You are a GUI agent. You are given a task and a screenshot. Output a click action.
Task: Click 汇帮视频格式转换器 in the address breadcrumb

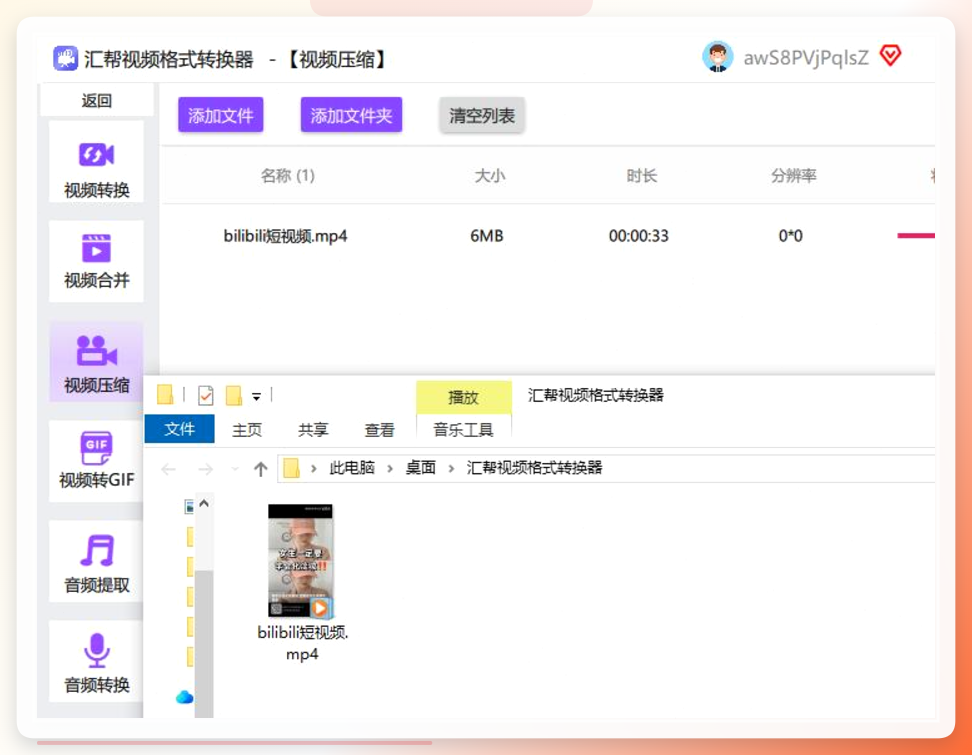click(x=534, y=467)
